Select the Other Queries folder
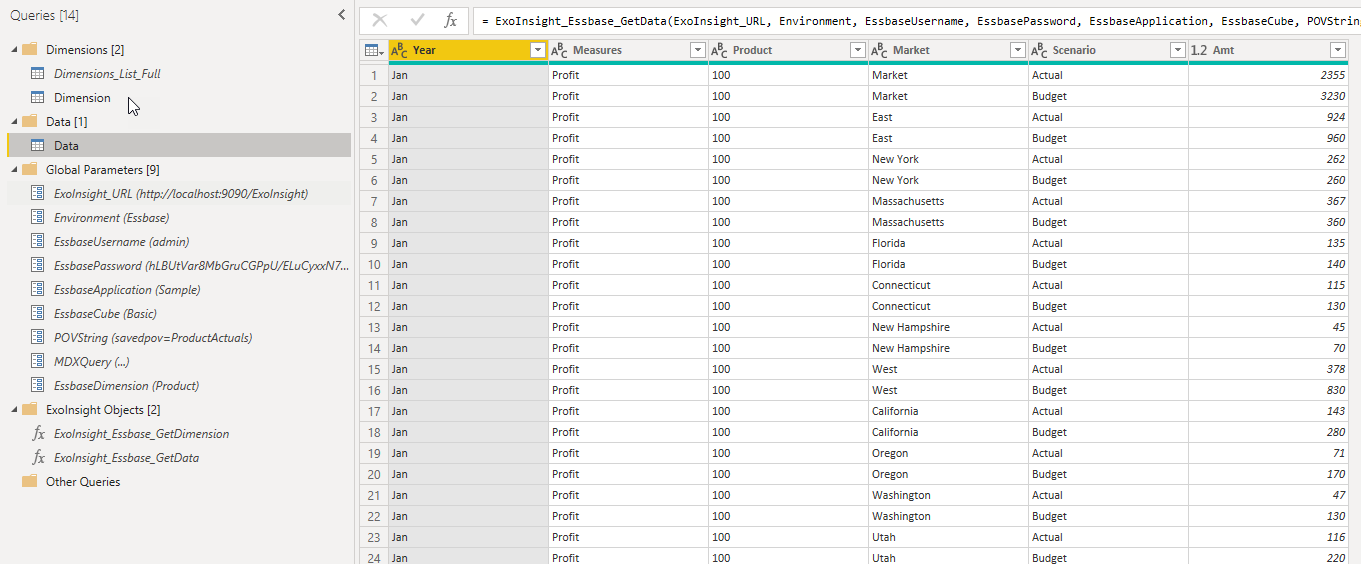Image resolution: width=1361 pixels, height=564 pixels. [x=83, y=481]
